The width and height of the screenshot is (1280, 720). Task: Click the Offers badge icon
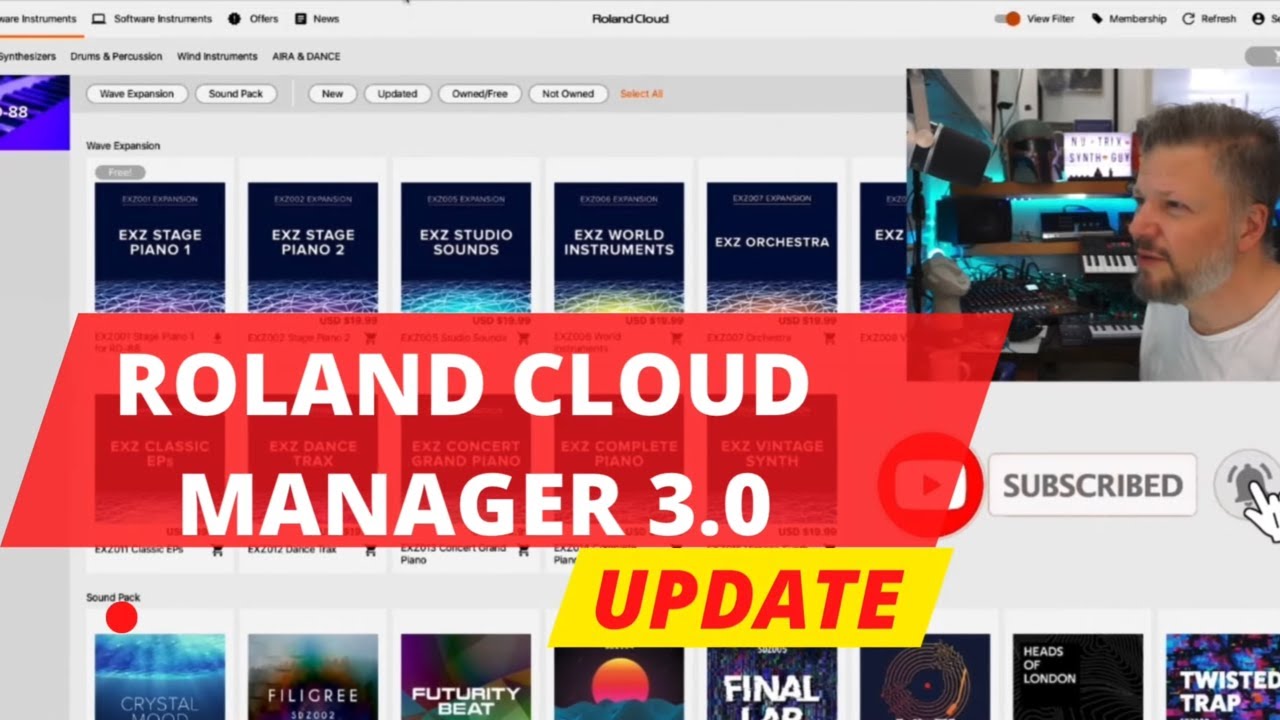click(234, 18)
